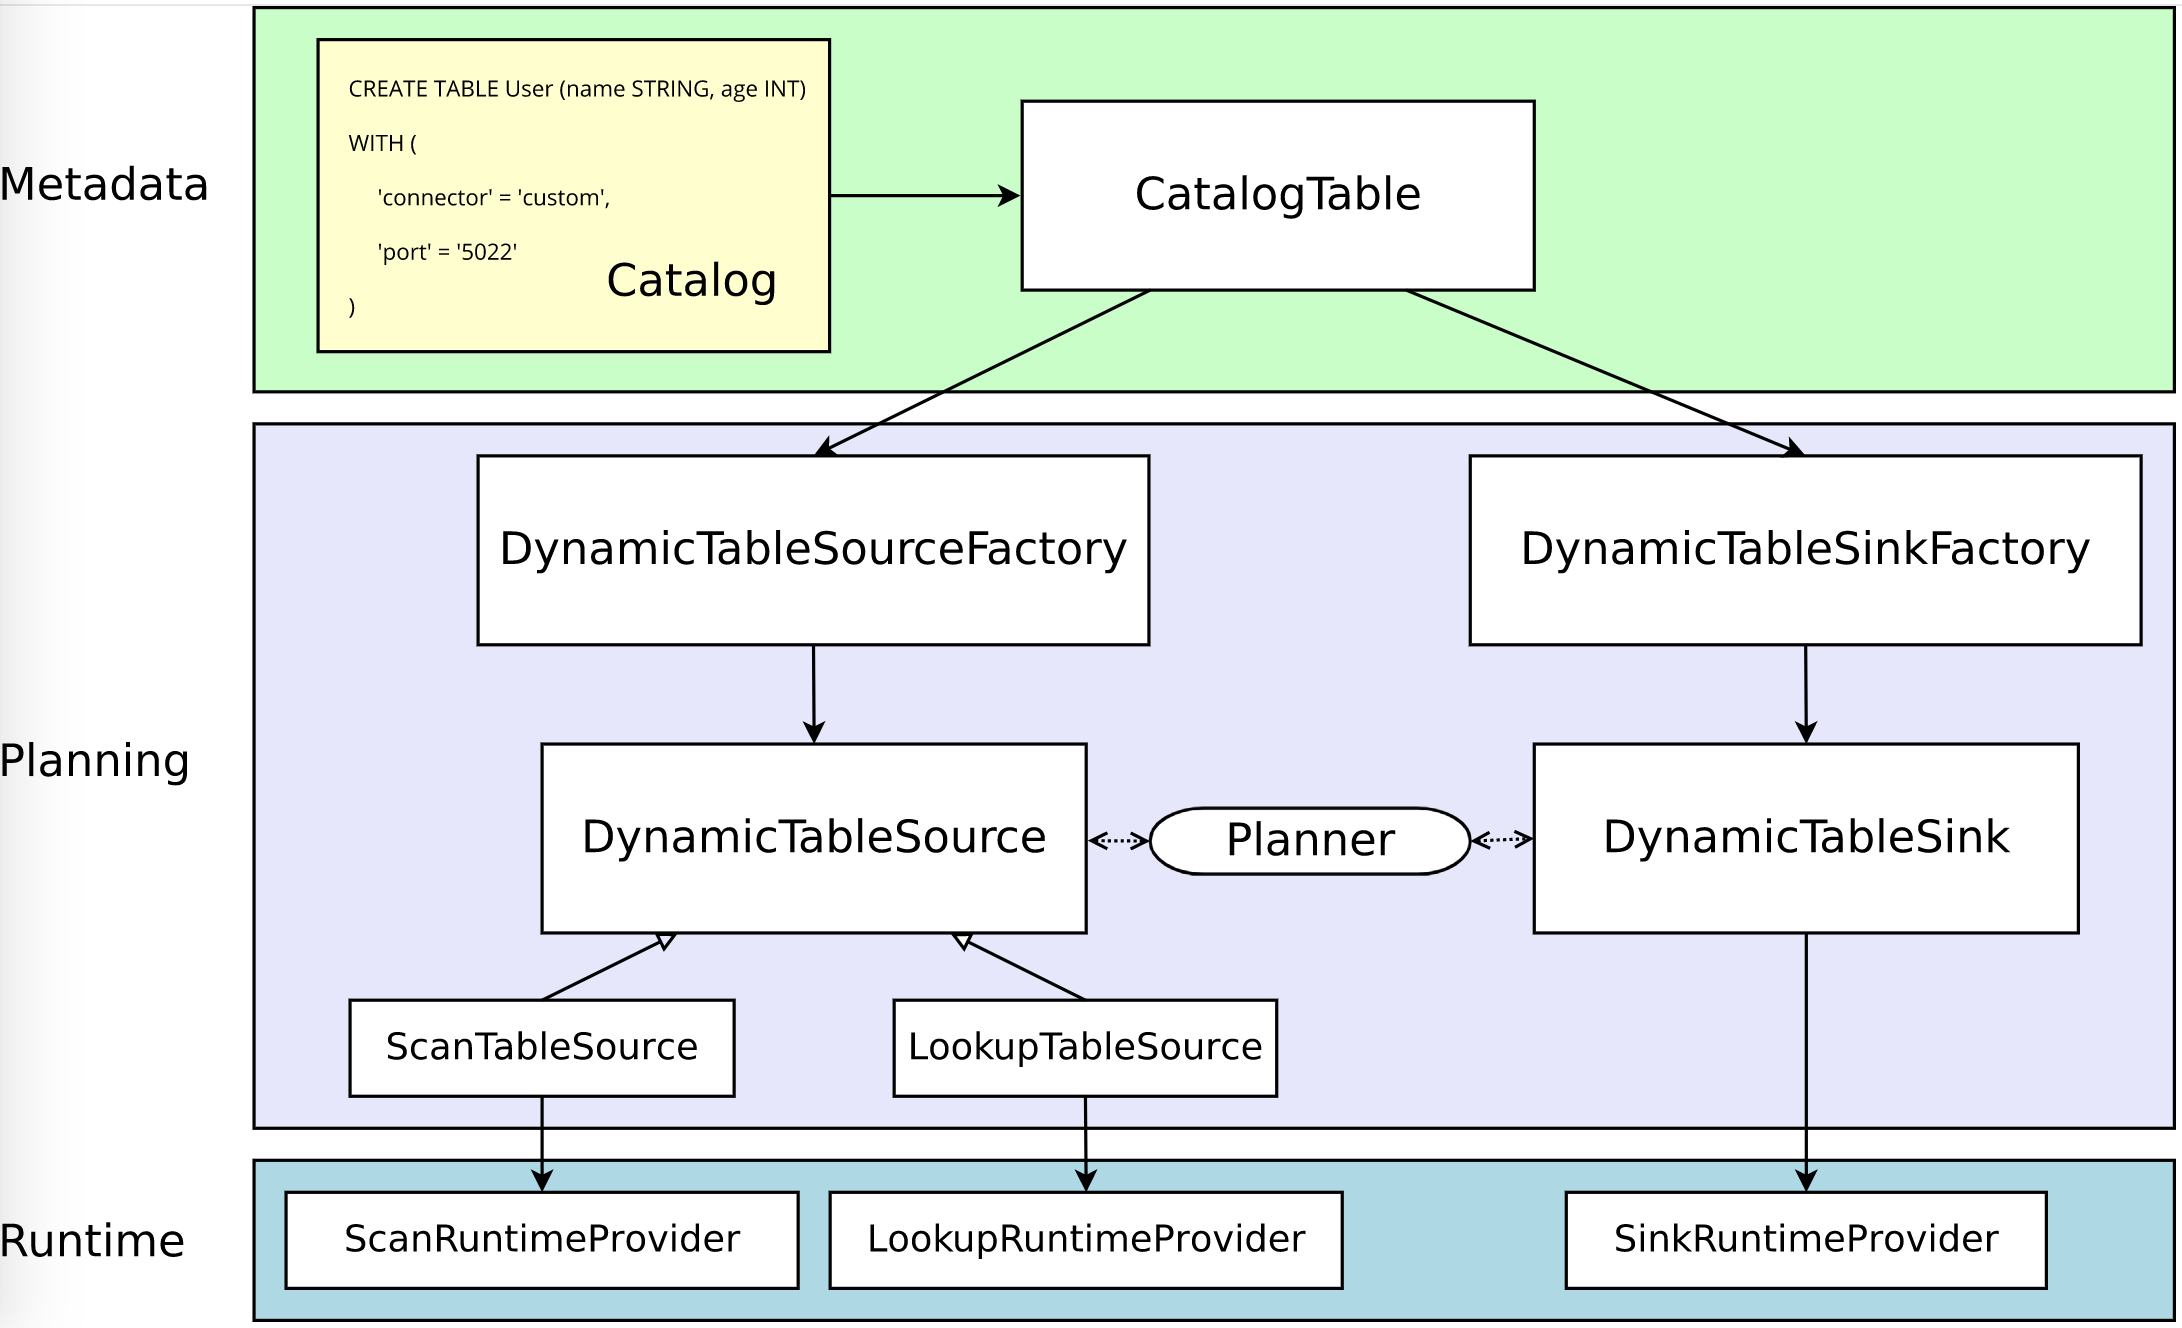Select the SinkRuntimeProvider box
This screenshot has width=2182, height=1328.
click(x=1806, y=1240)
